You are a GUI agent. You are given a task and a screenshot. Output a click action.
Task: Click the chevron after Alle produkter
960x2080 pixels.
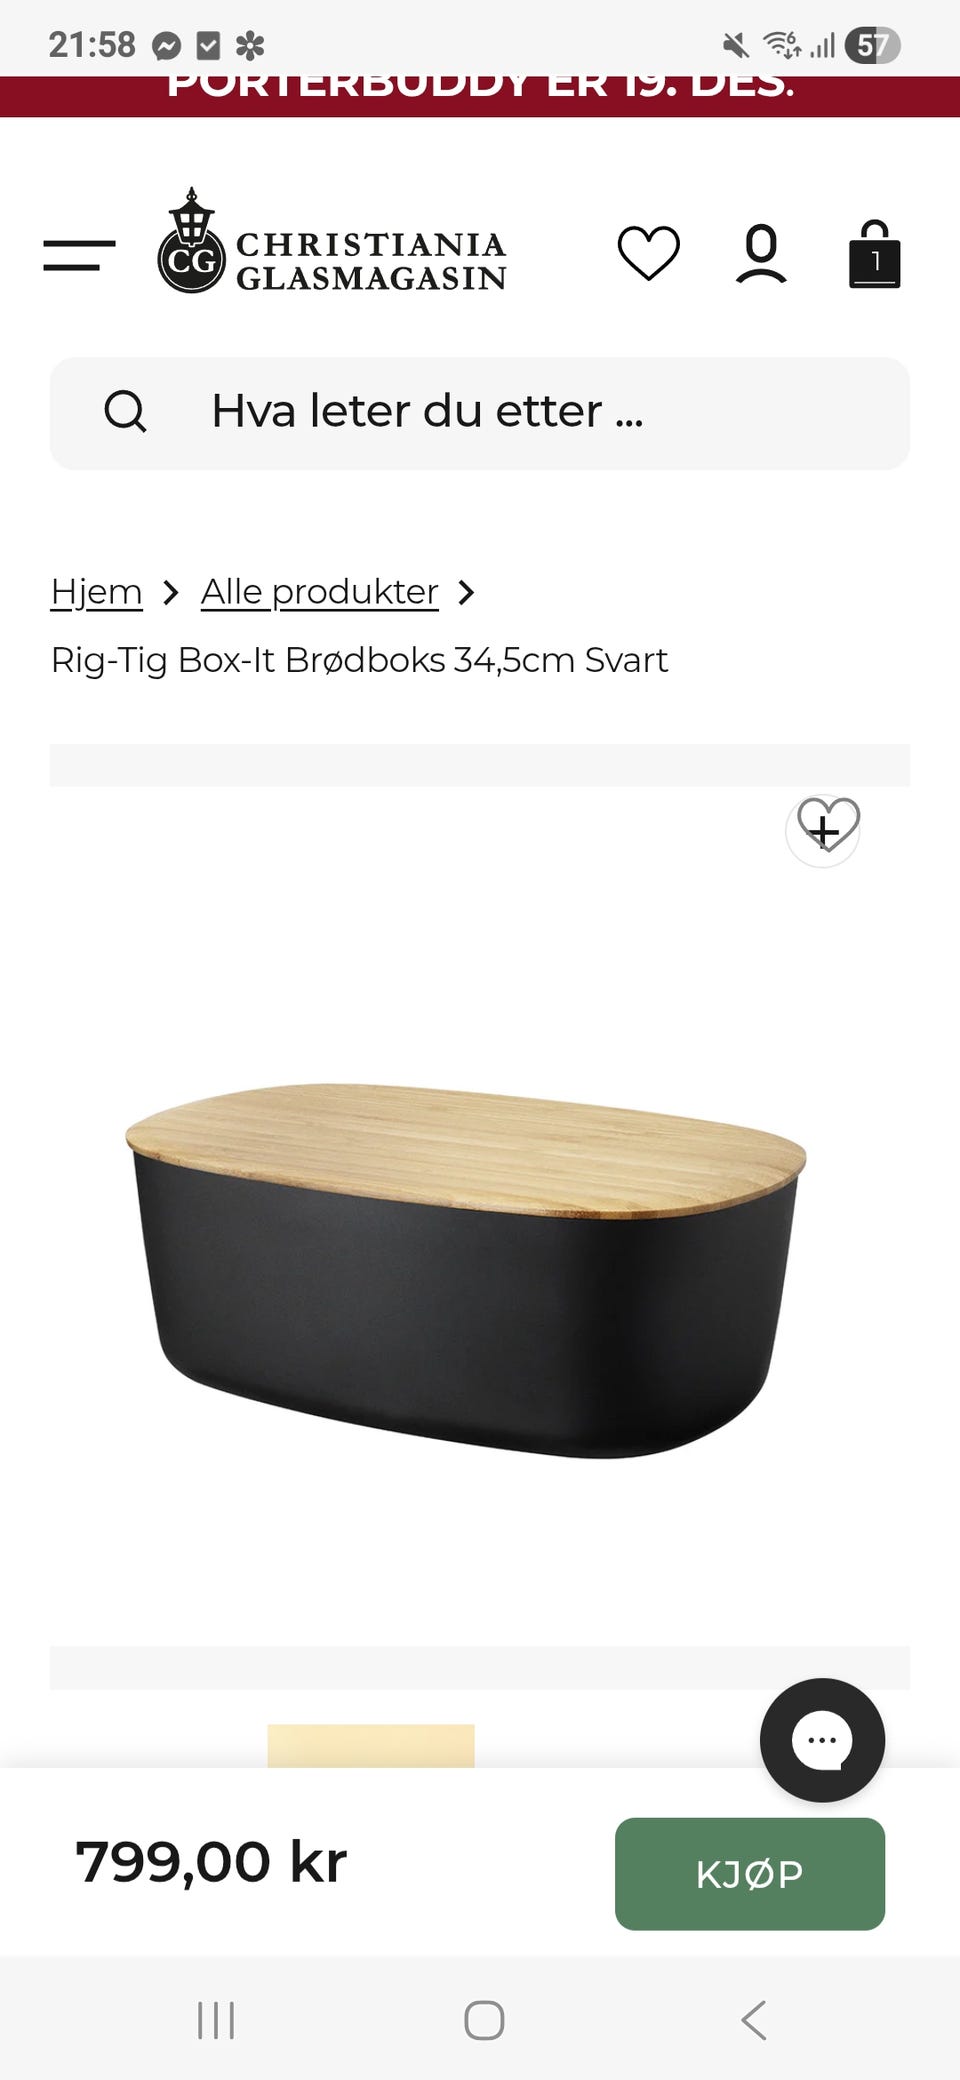pyautogui.click(x=466, y=593)
